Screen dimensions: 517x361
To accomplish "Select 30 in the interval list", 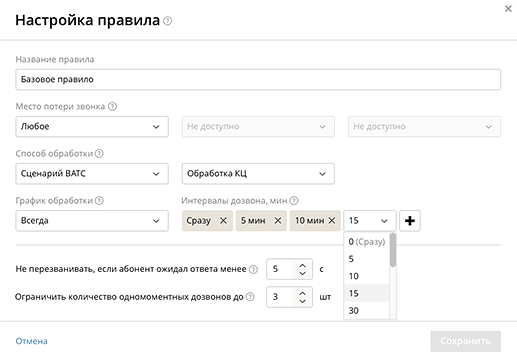I will tap(367, 311).
